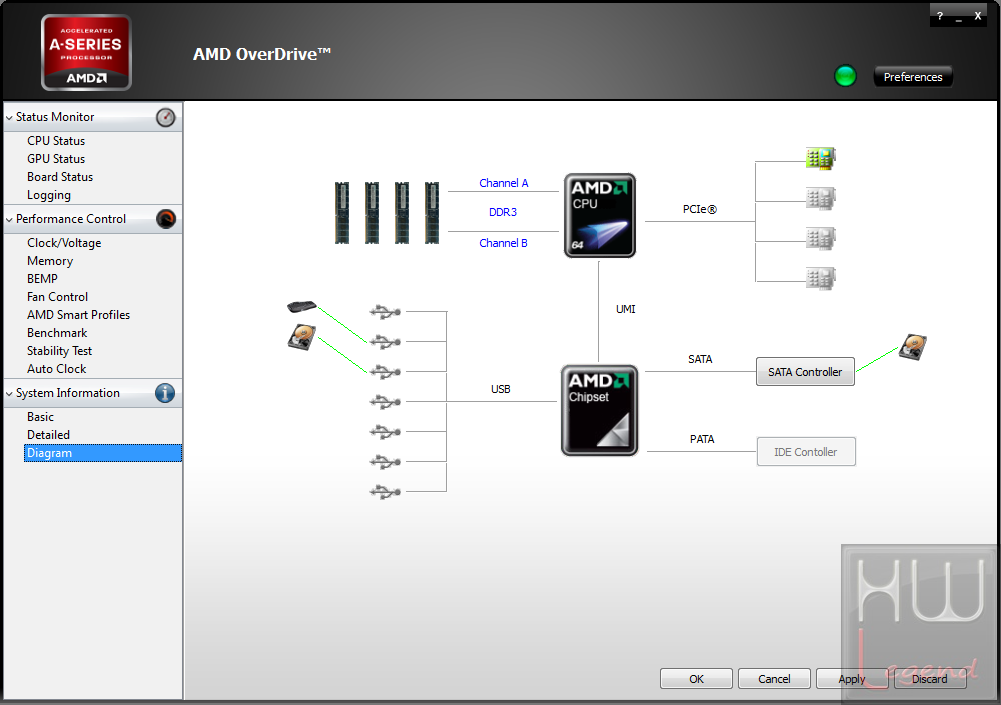Open Board Status page

tap(60, 176)
